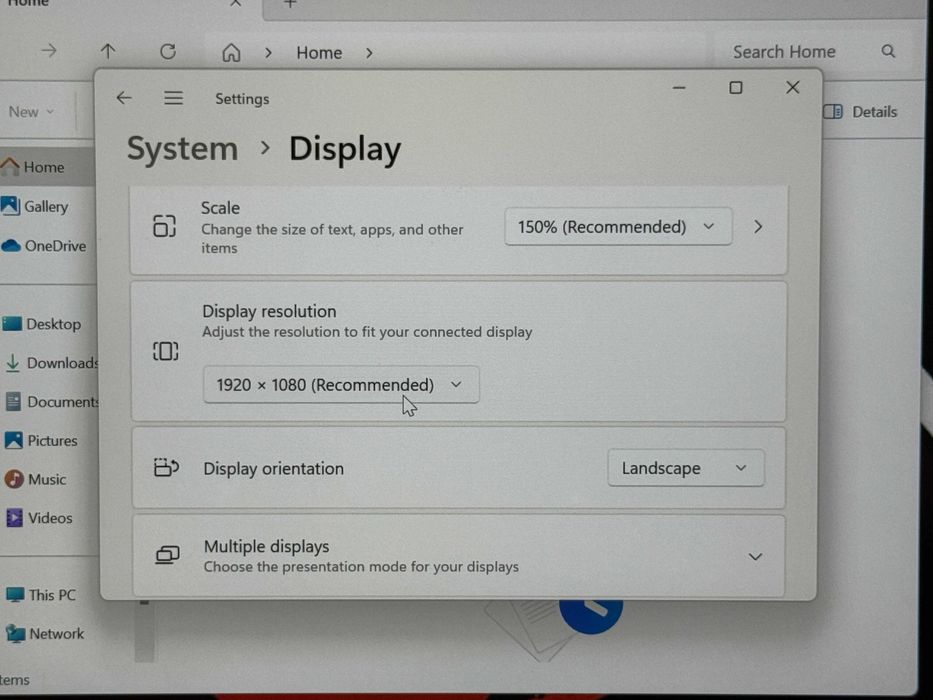Open the 1920 × 1080 resolution dropdown
Image resolution: width=933 pixels, height=700 pixels.
click(341, 385)
